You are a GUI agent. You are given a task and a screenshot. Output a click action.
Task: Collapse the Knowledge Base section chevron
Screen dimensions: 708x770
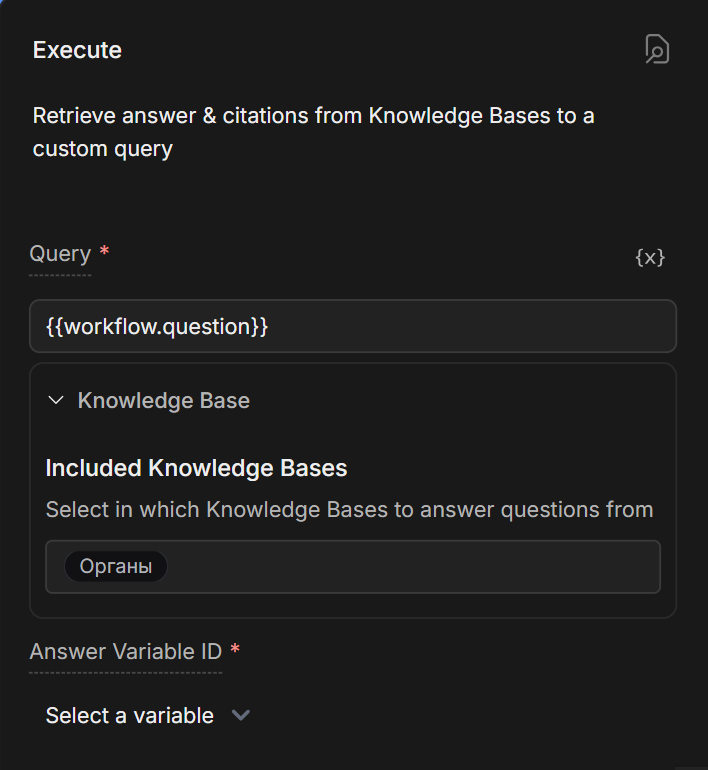click(56, 401)
